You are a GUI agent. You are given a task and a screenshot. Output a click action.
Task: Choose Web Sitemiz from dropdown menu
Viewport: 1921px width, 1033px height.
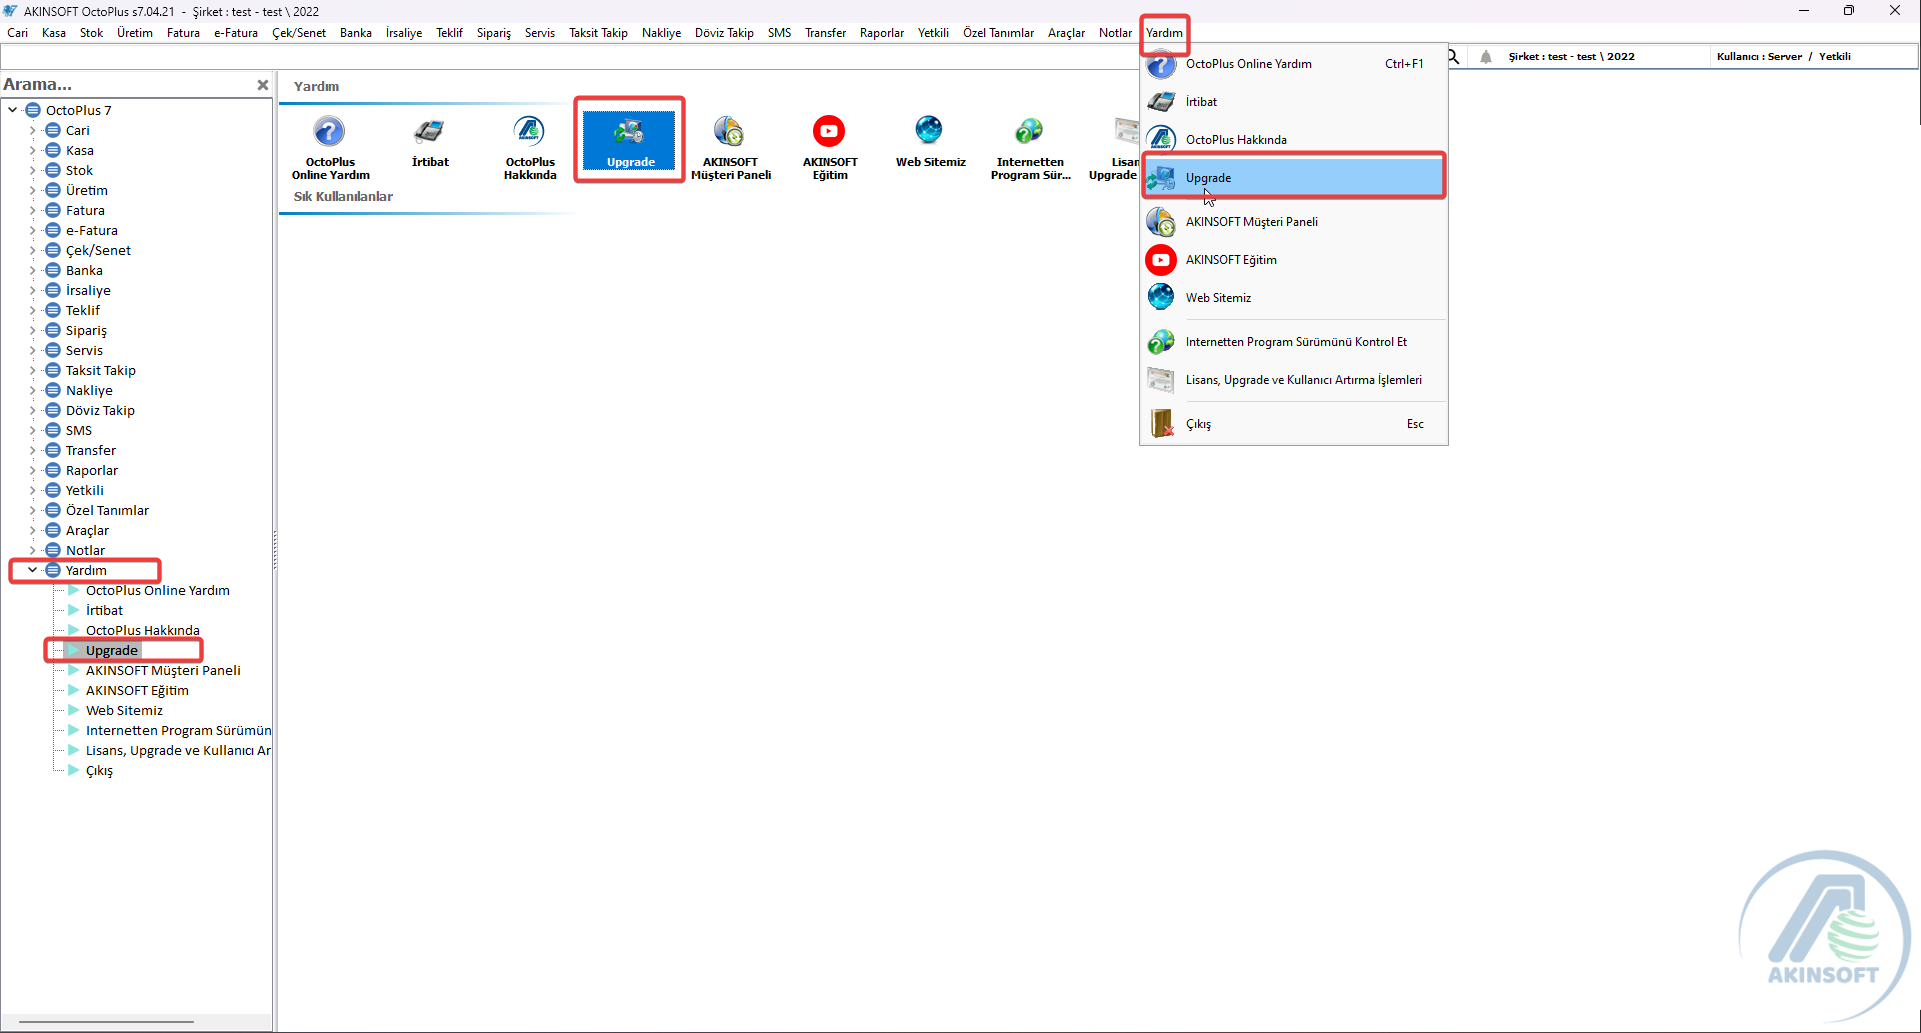pos(1293,298)
